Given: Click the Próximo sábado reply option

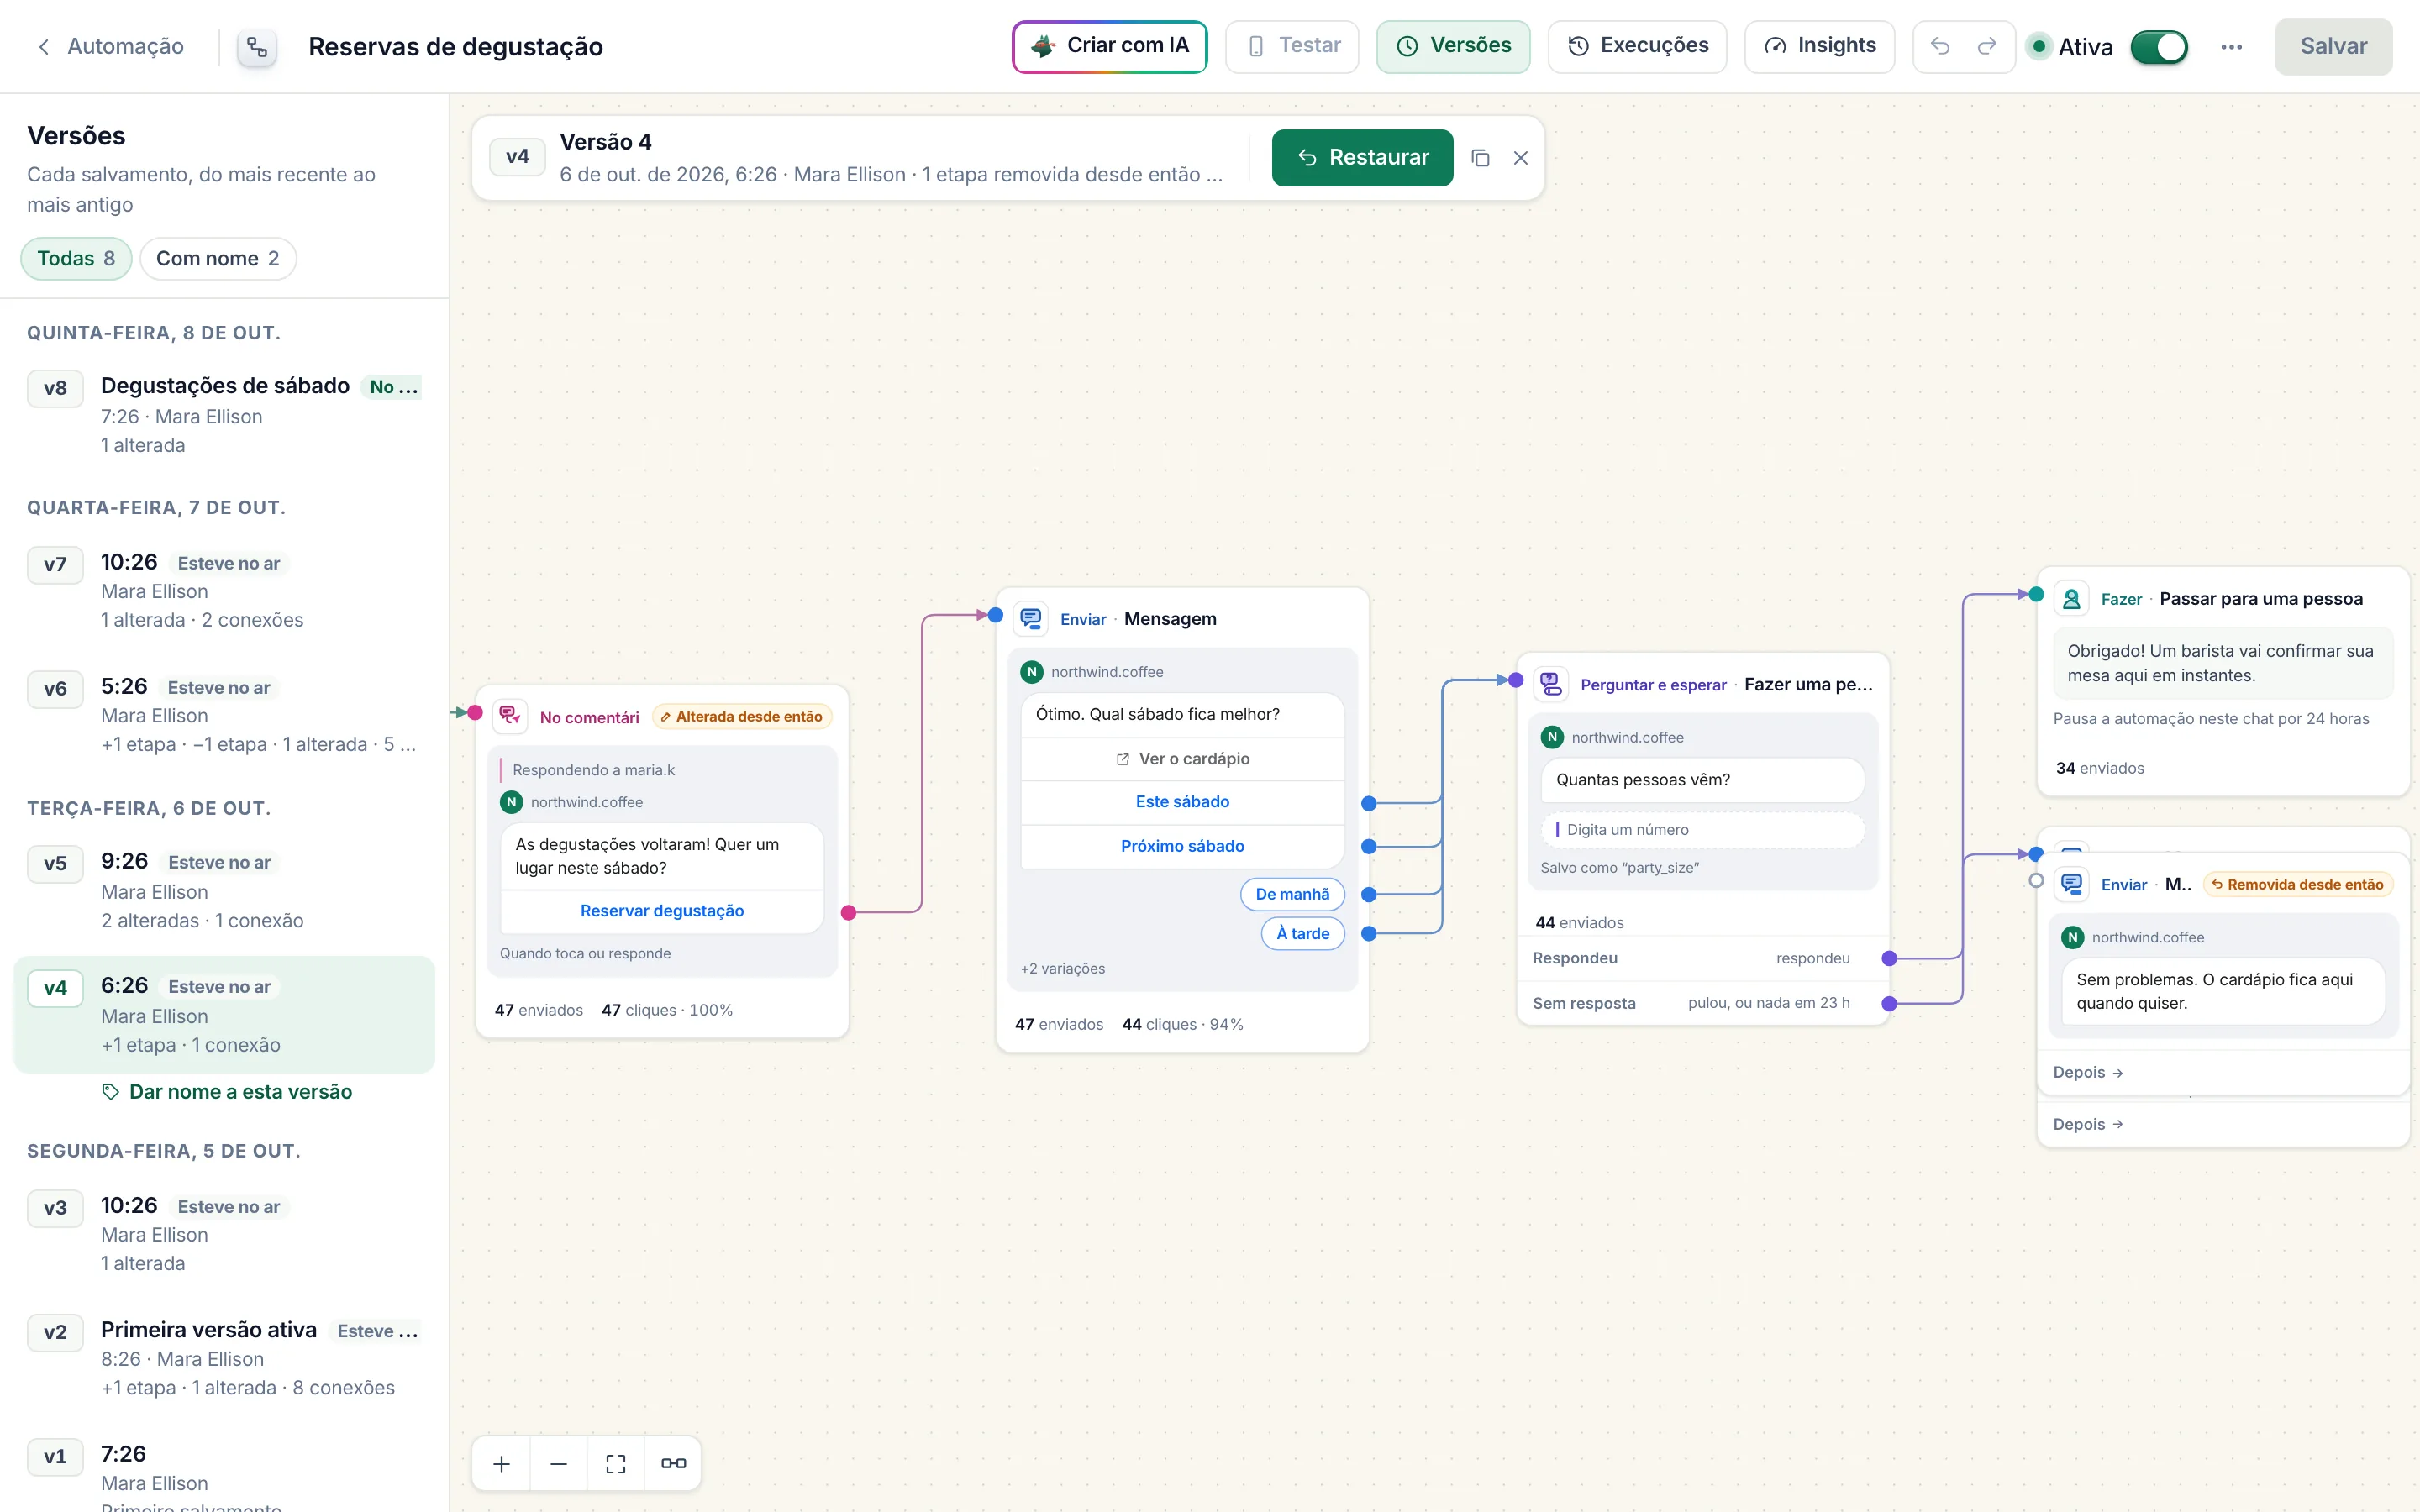Looking at the screenshot, I should click(x=1182, y=846).
